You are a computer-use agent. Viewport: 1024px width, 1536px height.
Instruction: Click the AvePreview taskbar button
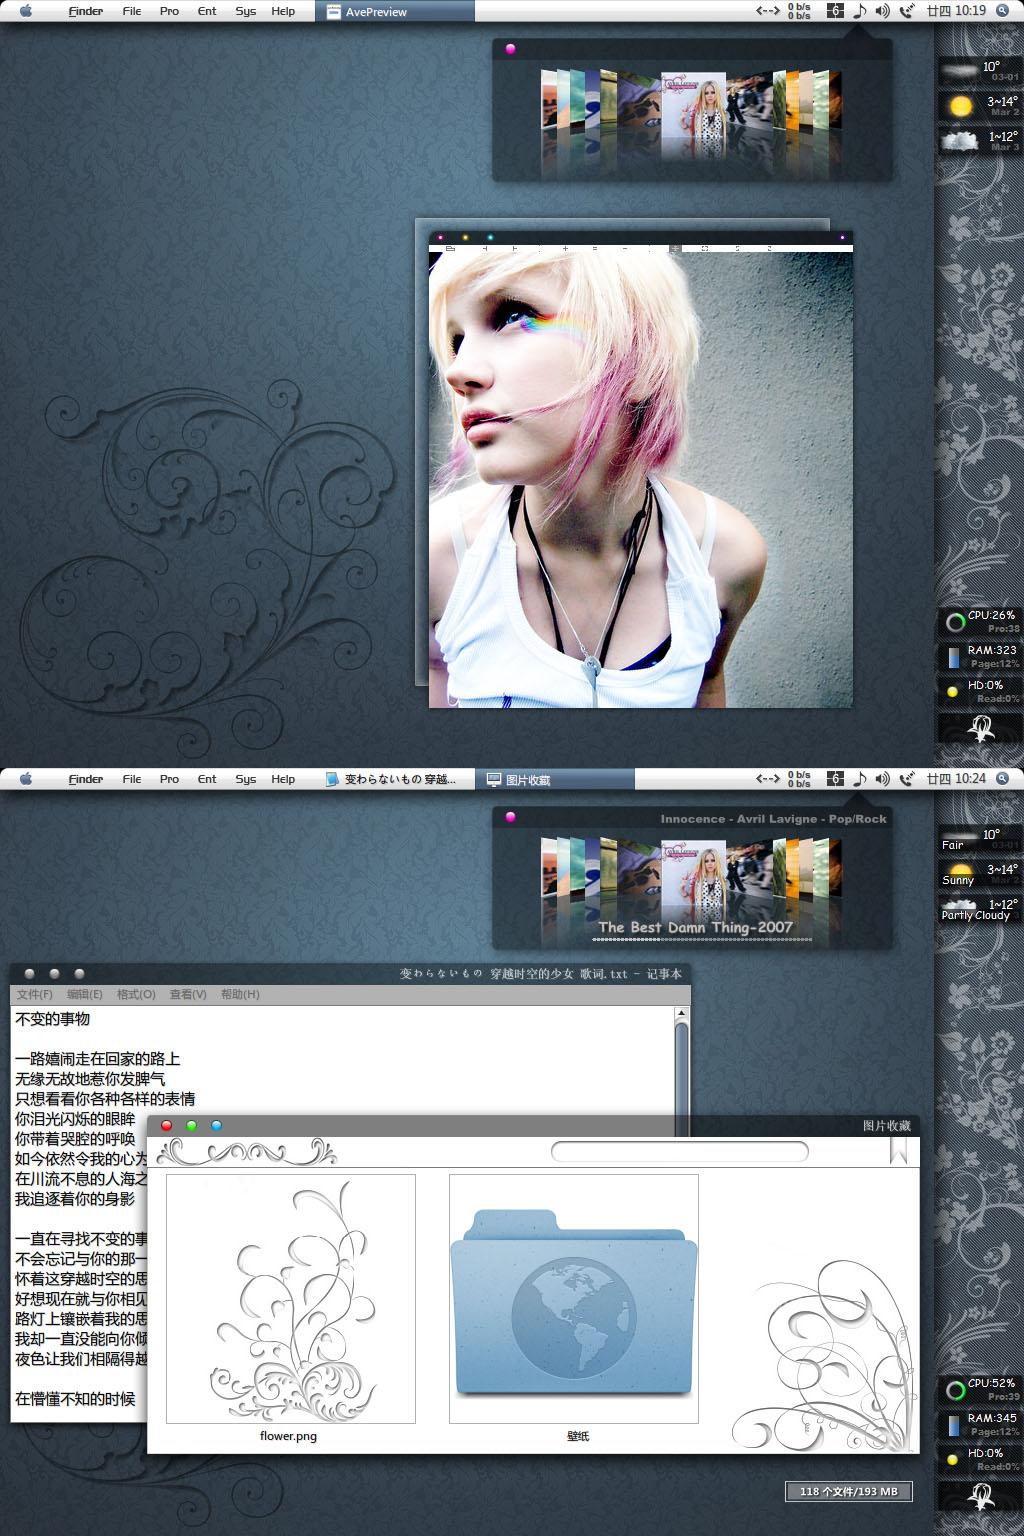pyautogui.click(x=395, y=11)
